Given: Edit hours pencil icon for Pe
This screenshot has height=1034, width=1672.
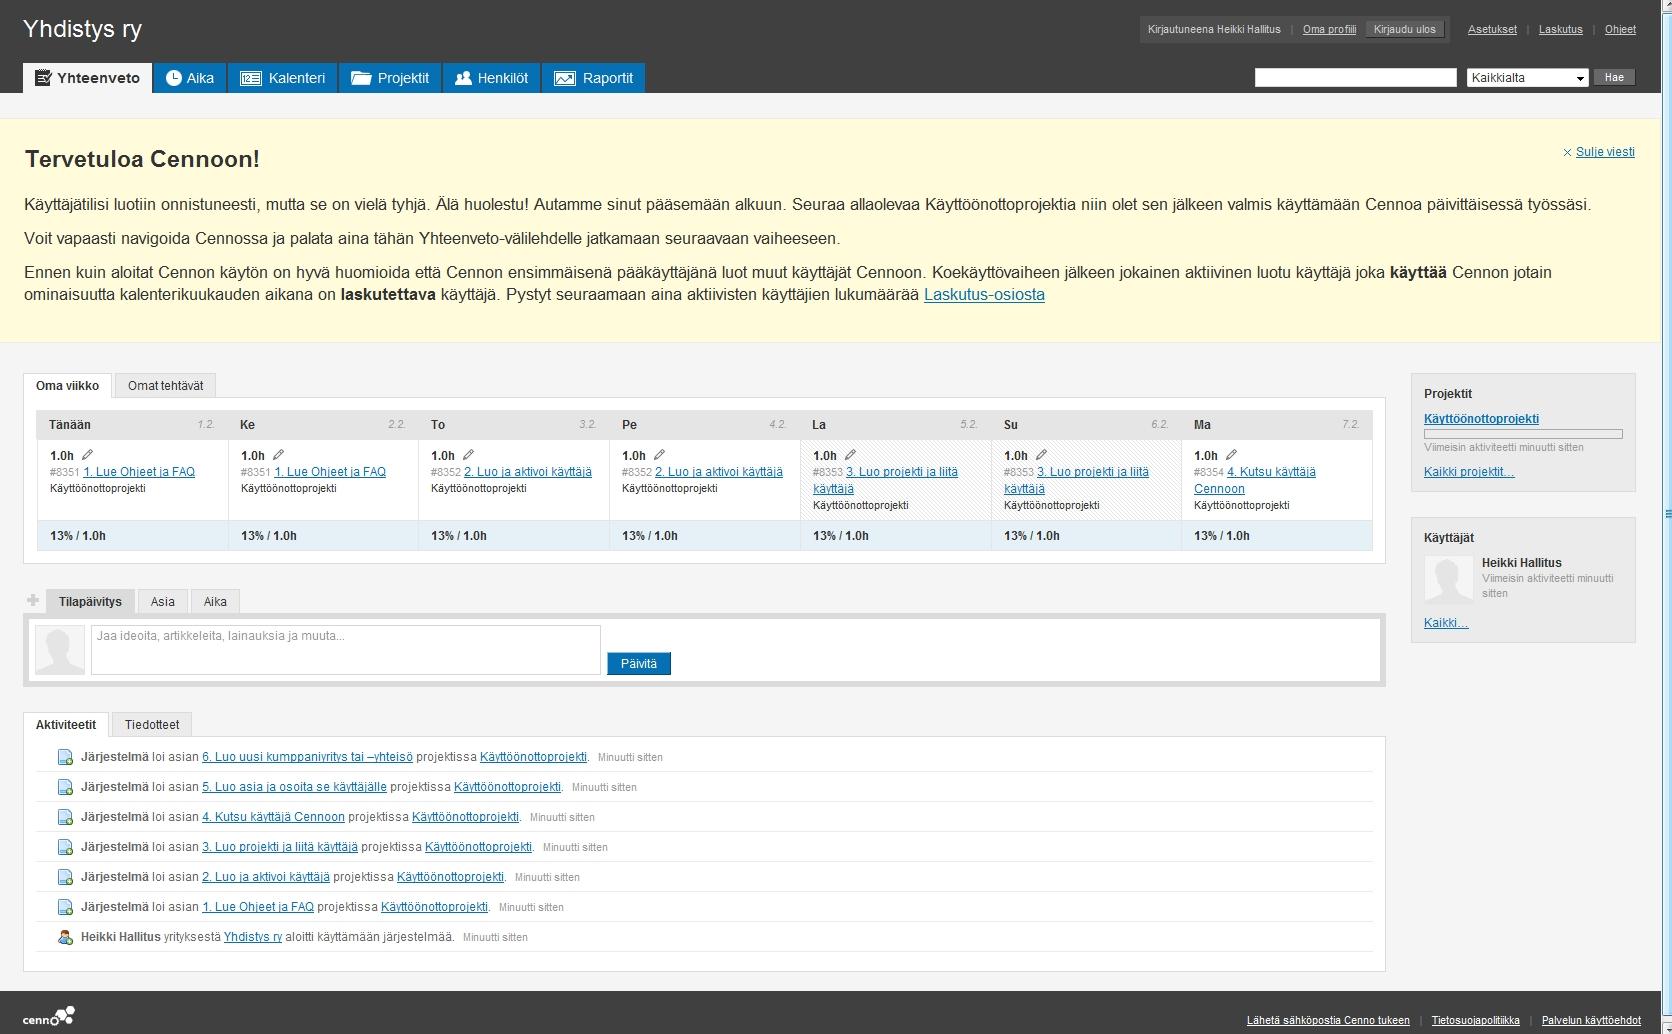Looking at the screenshot, I should (x=659, y=455).
